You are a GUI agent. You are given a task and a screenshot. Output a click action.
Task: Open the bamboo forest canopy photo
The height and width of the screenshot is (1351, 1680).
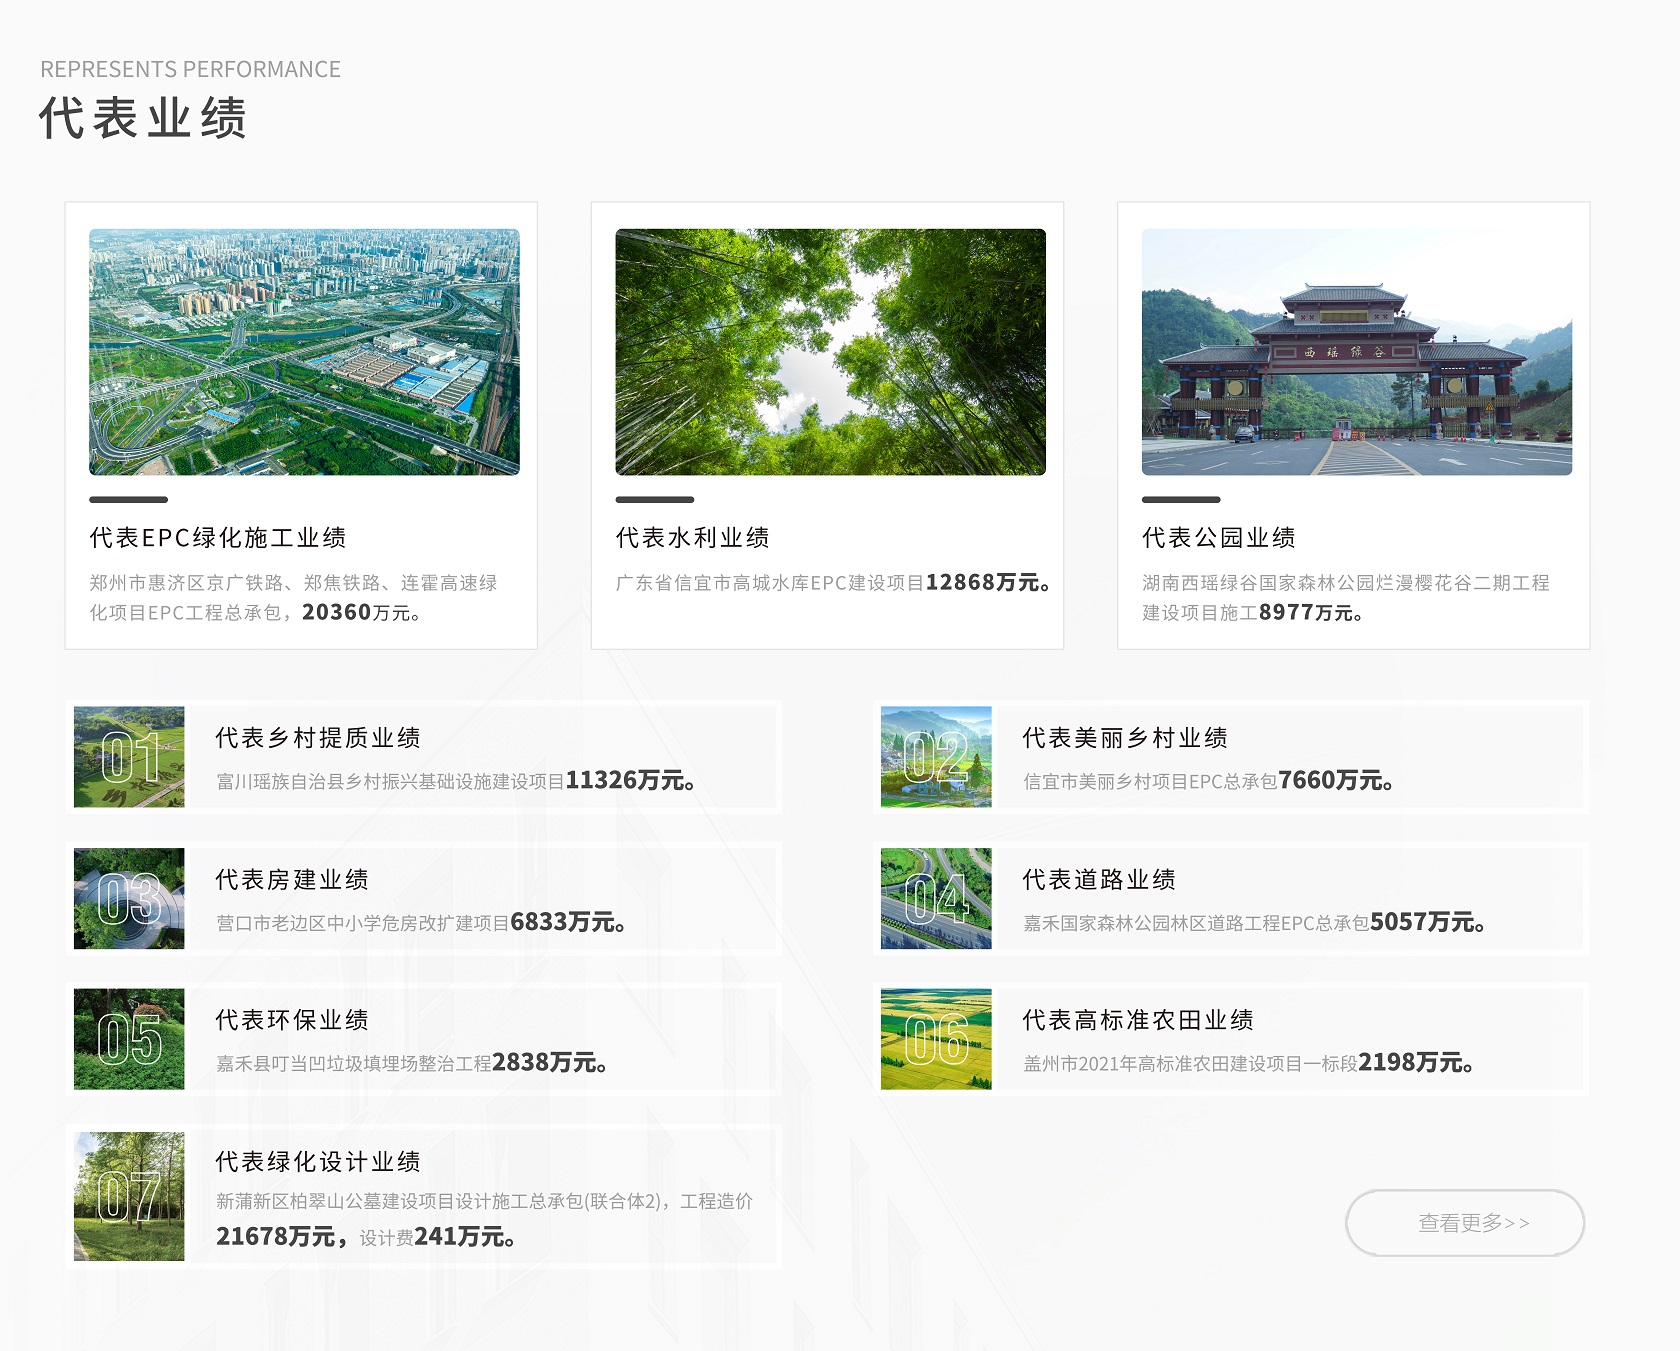click(x=830, y=352)
